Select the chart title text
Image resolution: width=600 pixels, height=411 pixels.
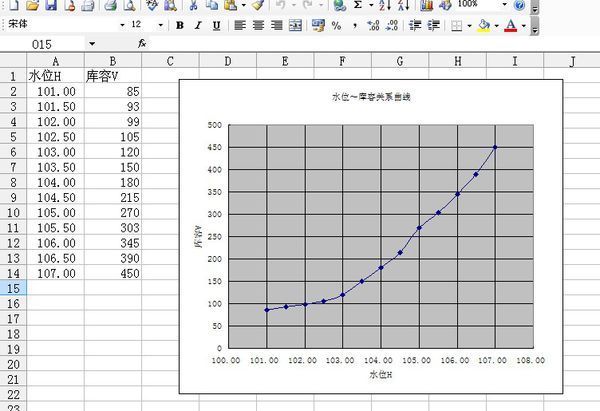coord(371,97)
